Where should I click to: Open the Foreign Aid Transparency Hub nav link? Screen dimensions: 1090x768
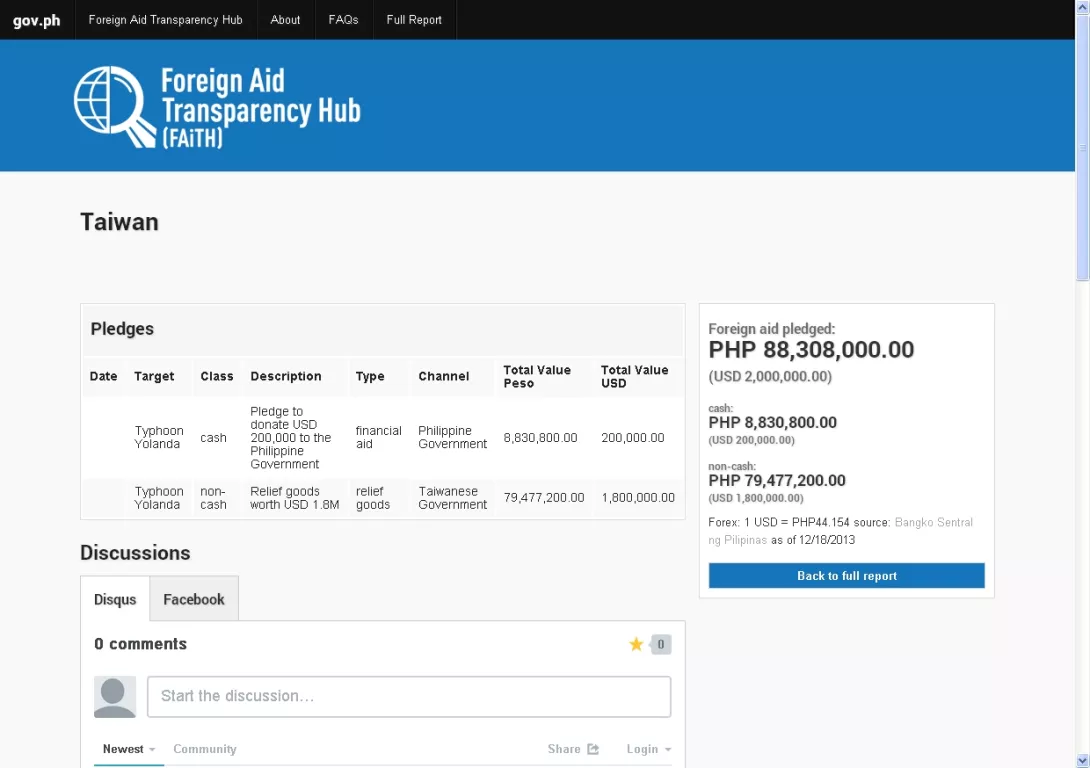coord(165,20)
